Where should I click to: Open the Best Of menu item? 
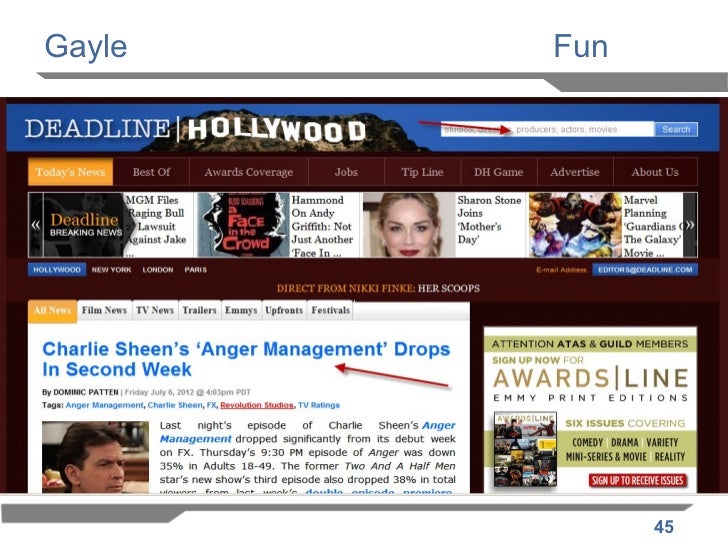(151, 172)
